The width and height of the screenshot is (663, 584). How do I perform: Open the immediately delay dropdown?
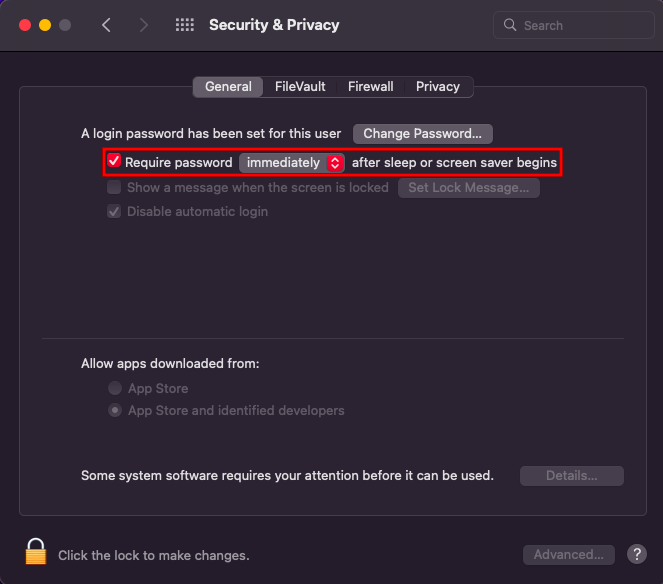292,163
